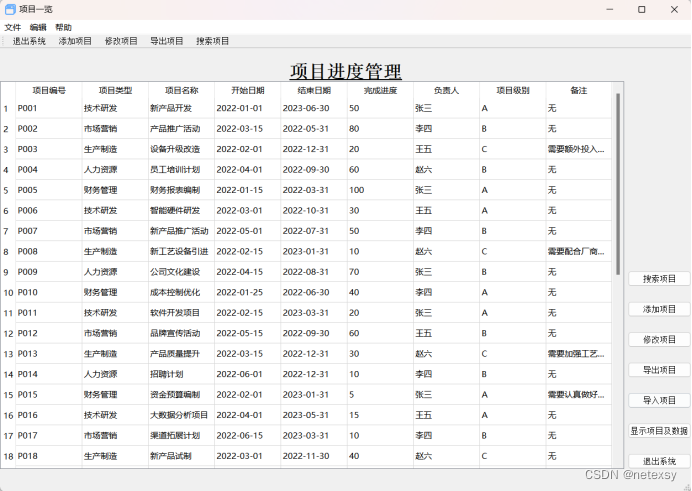Click the 项目级别 column header
Image resolution: width=692 pixels, height=491 pixels.
click(513, 90)
